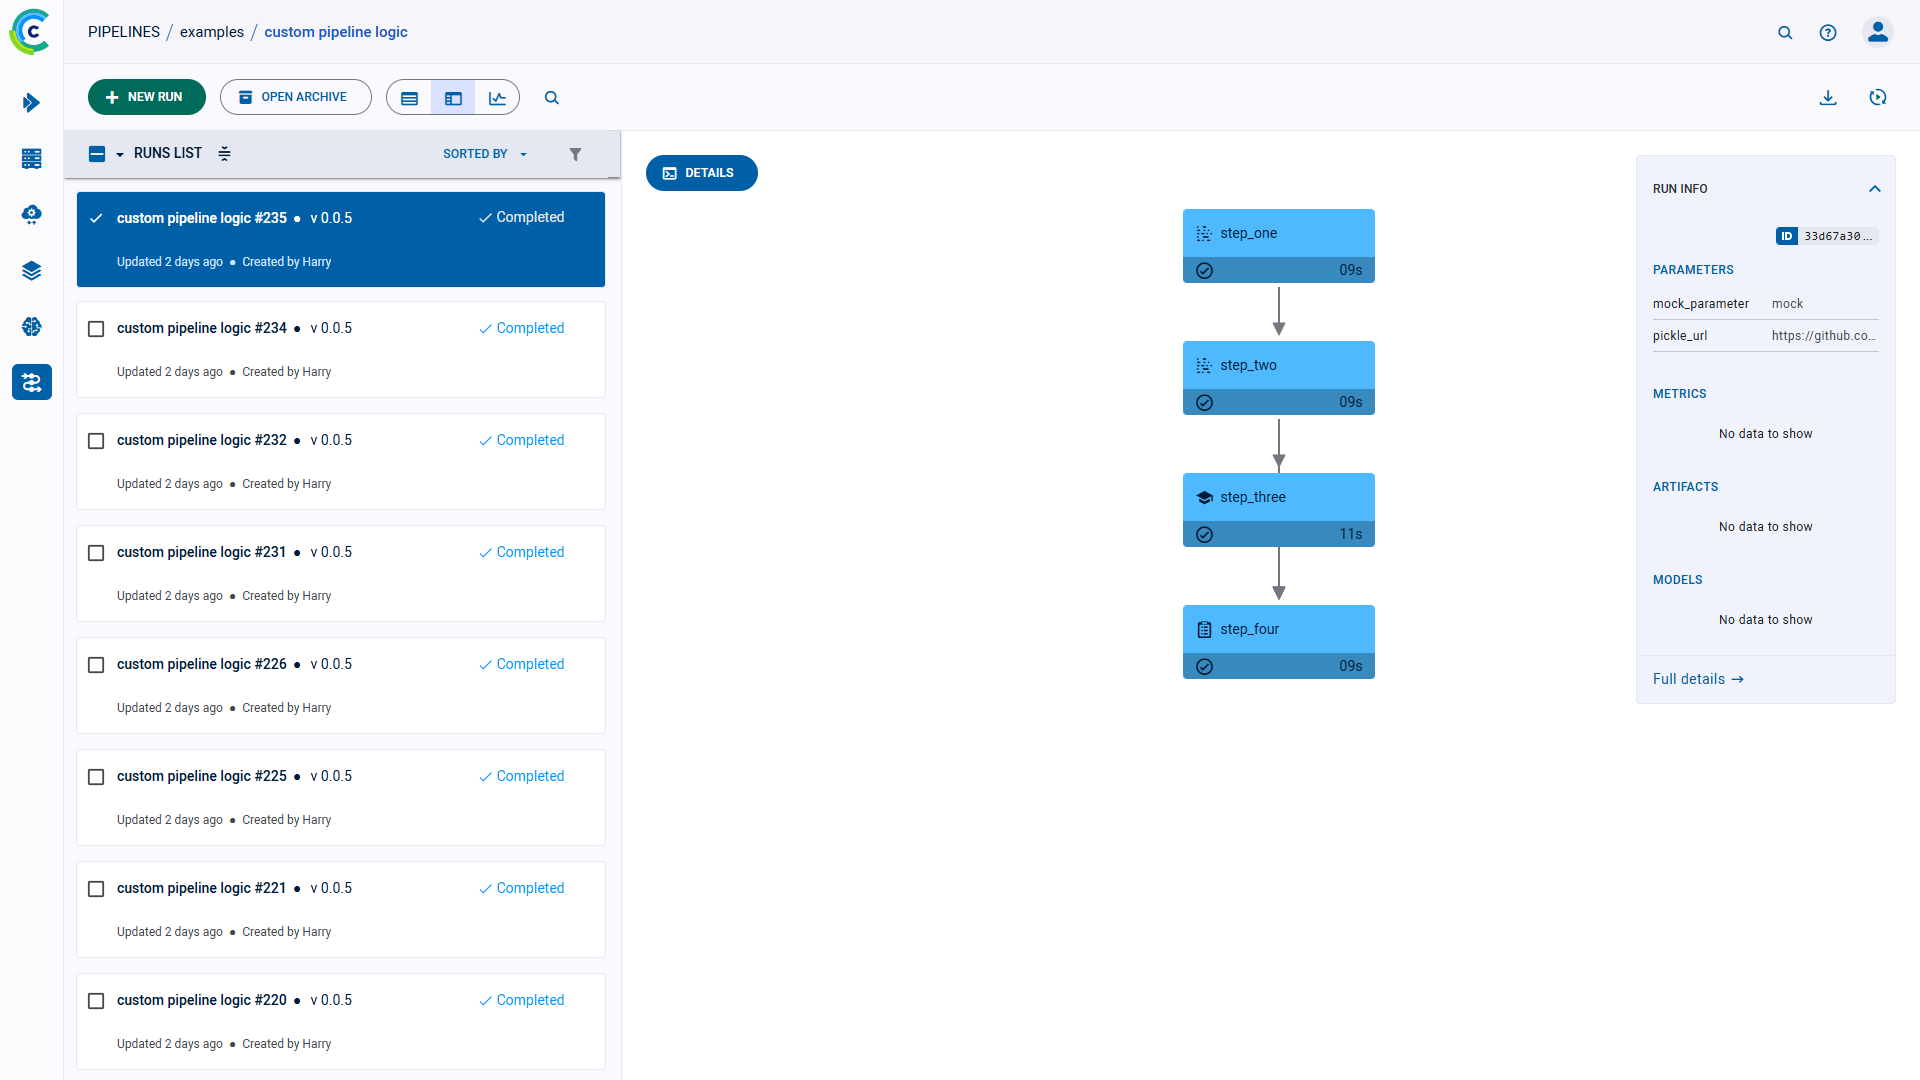Open the Pipelines sidebar icon
1920x1080 pixels.
point(32,382)
